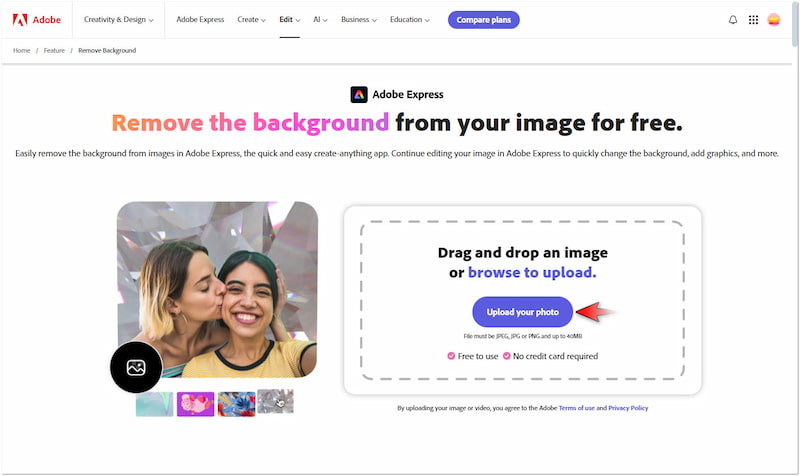
Task: Click the Adobe logo in header
Action: 35,19
